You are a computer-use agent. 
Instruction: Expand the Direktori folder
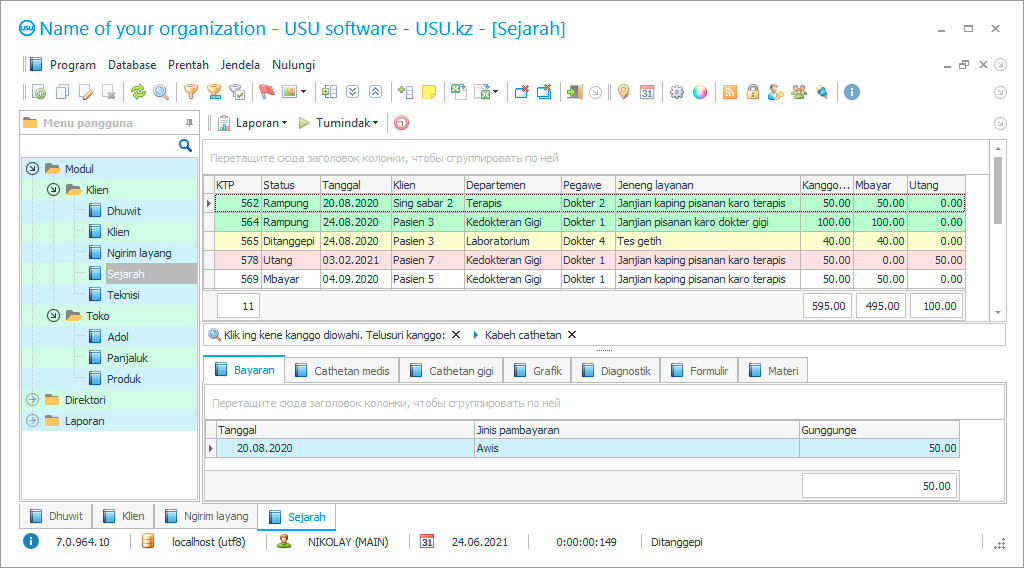pos(32,400)
